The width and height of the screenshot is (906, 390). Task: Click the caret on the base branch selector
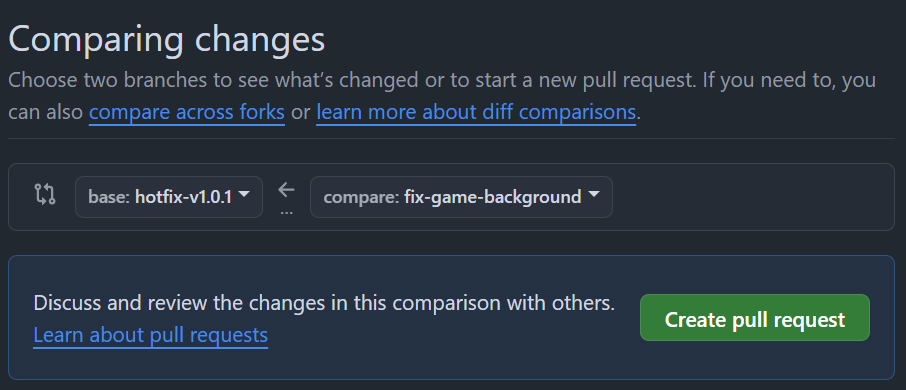tap(244, 195)
